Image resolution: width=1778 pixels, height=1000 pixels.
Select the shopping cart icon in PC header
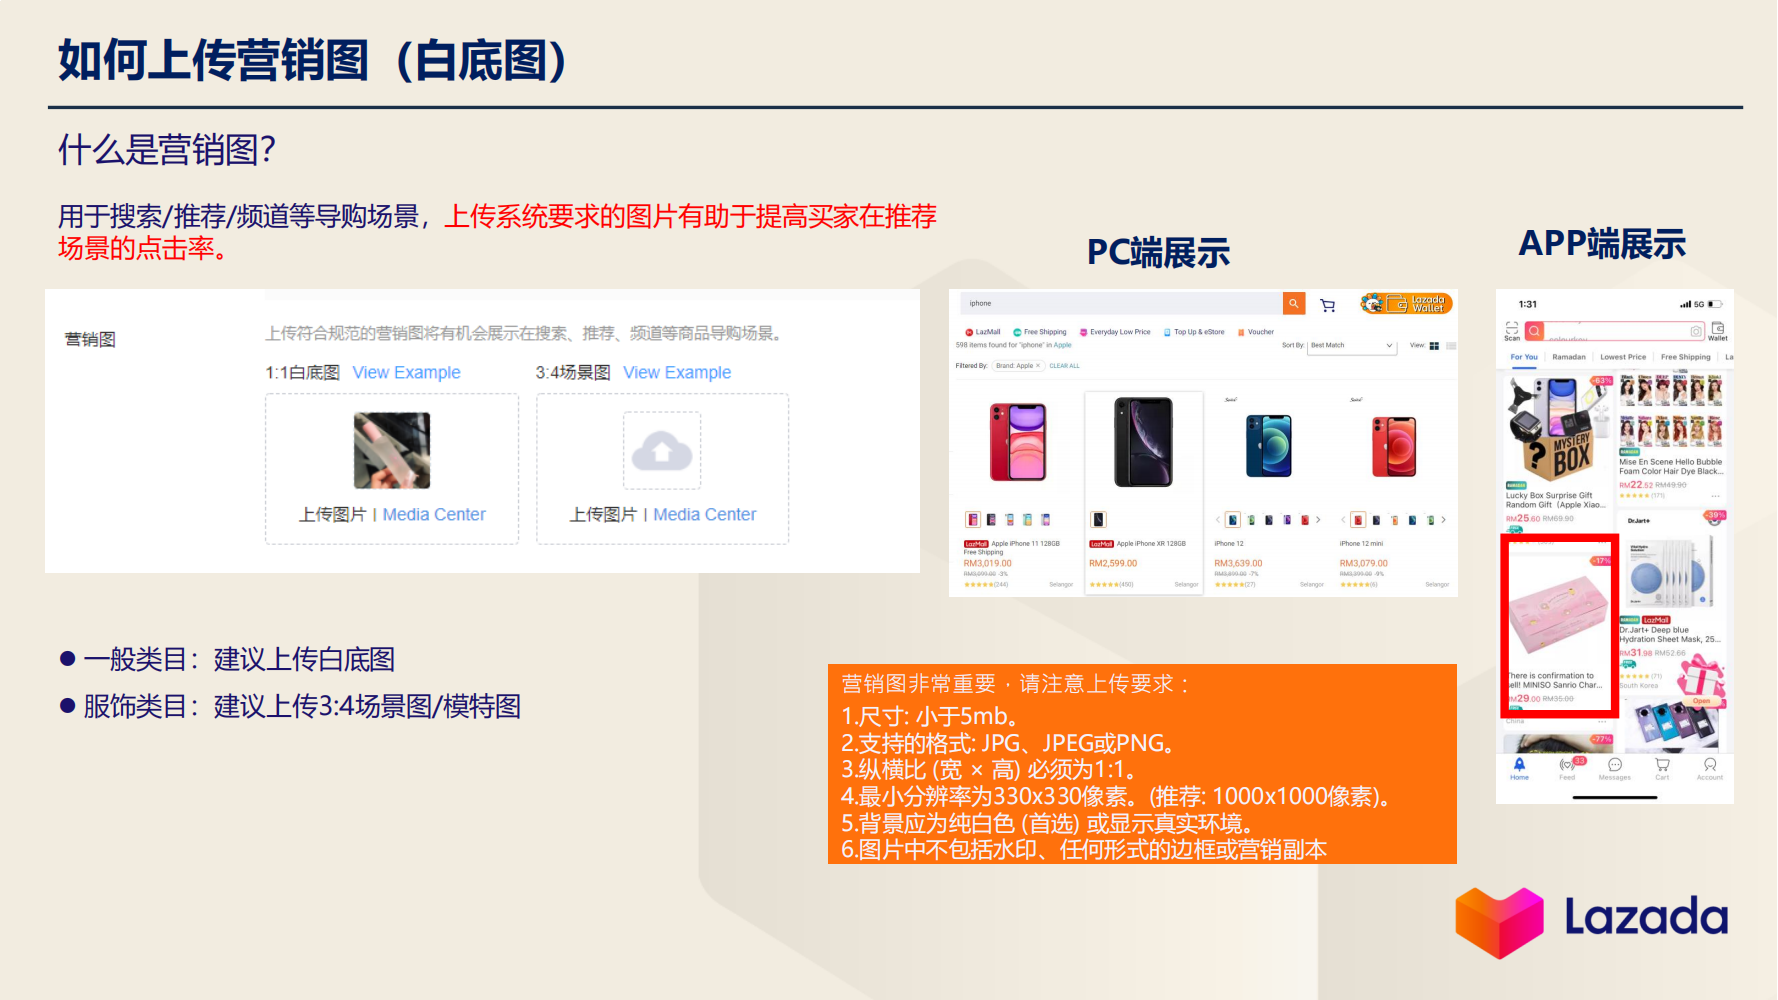click(1326, 303)
